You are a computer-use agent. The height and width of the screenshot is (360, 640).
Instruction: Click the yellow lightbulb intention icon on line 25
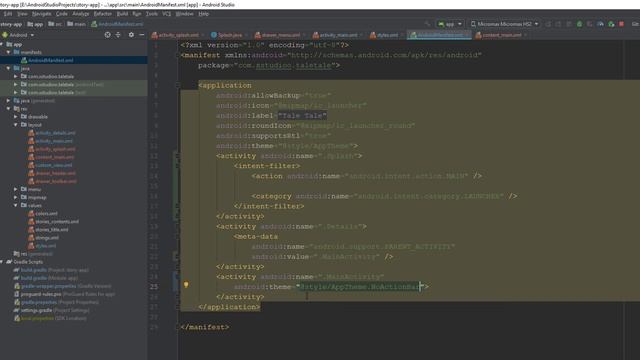click(186, 285)
